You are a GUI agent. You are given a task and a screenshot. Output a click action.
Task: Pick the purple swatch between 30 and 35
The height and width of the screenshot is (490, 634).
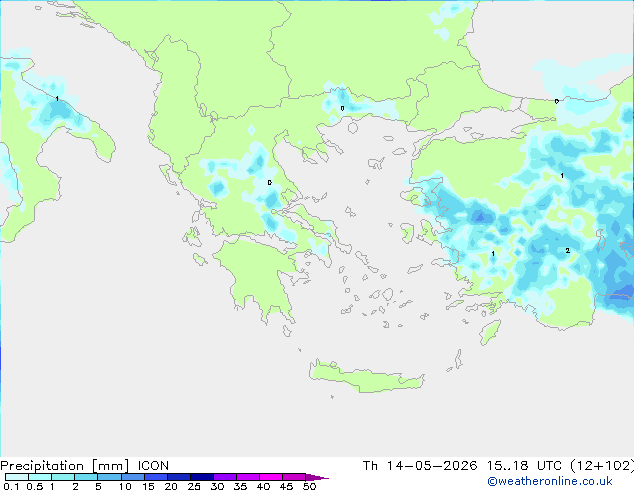coord(225,477)
